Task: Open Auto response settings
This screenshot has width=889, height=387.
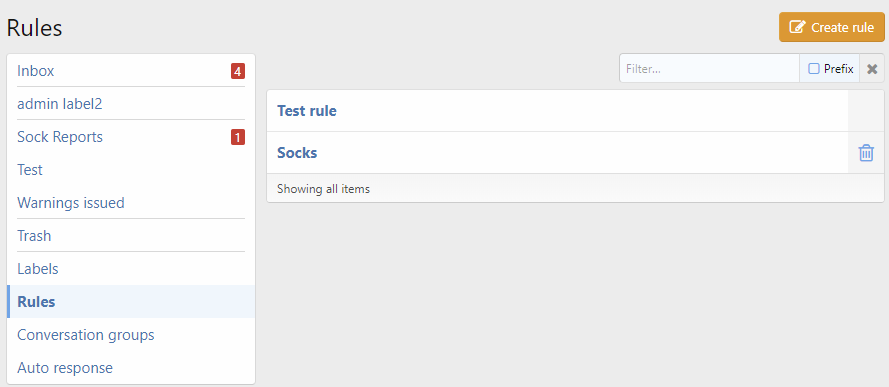Action: pyautogui.click(x=65, y=367)
